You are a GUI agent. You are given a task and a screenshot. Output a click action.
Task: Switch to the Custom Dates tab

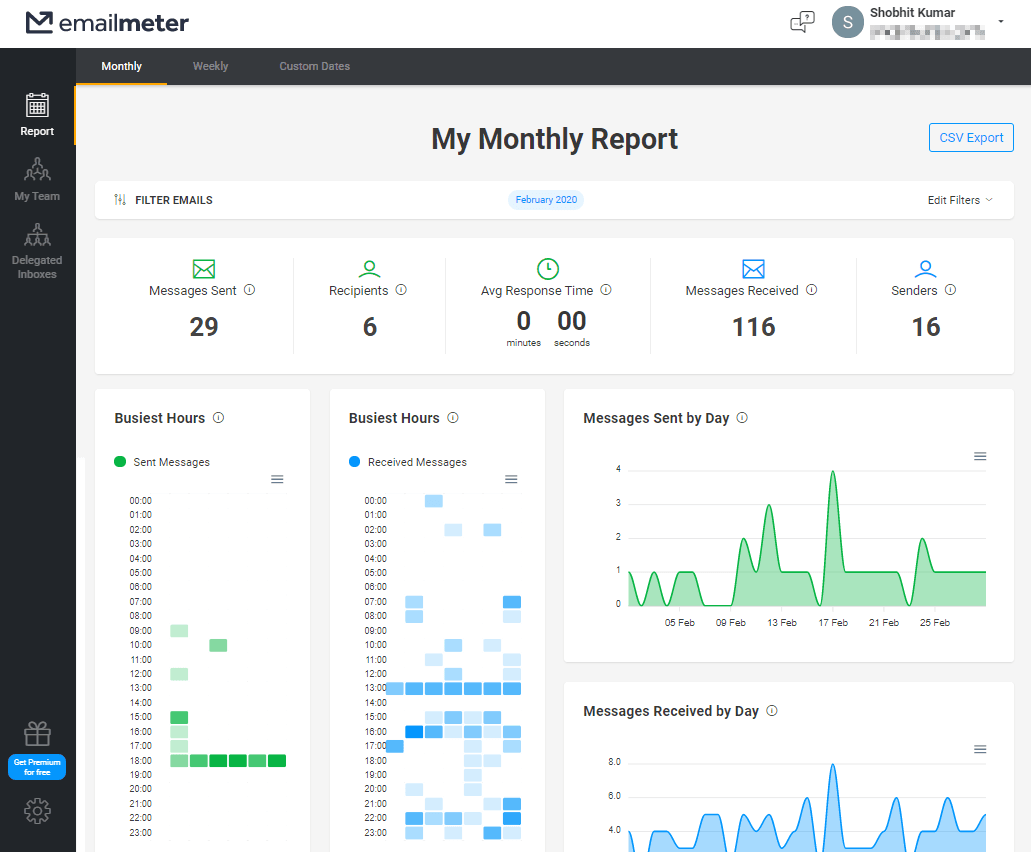tap(314, 66)
